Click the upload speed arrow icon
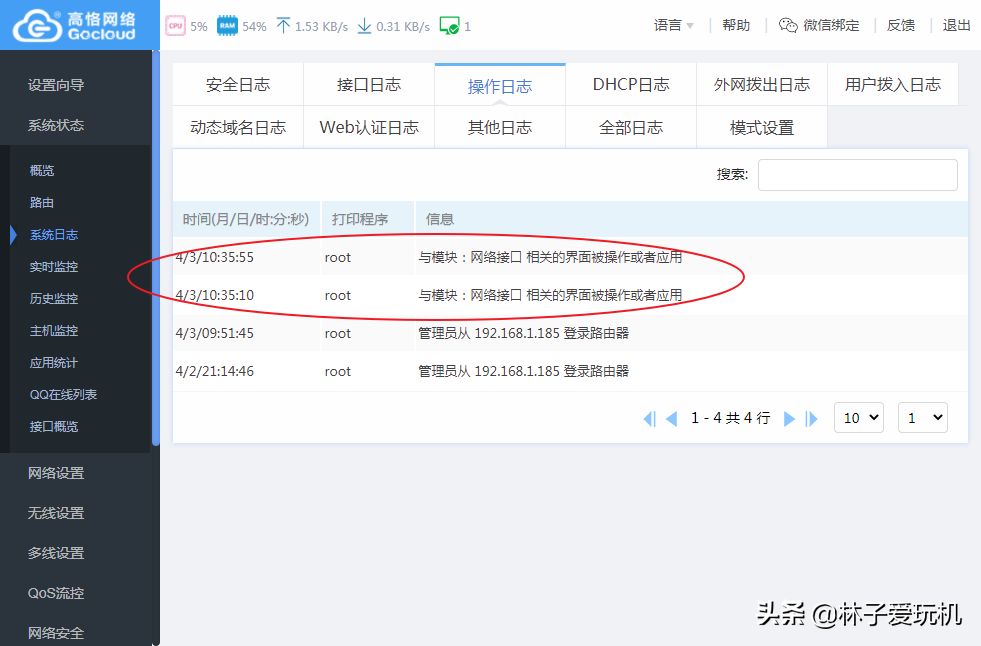This screenshot has width=981, height=646. click(283, 26)
